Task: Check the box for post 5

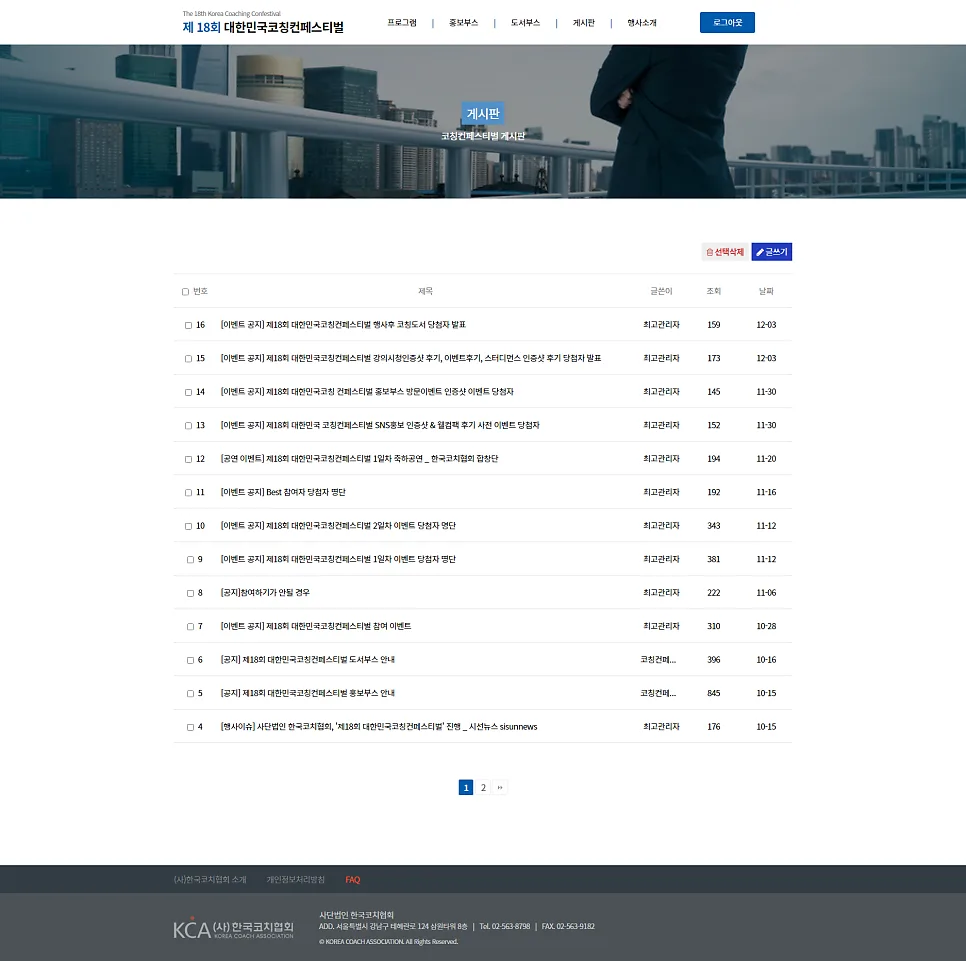Action: pos(190,694)
